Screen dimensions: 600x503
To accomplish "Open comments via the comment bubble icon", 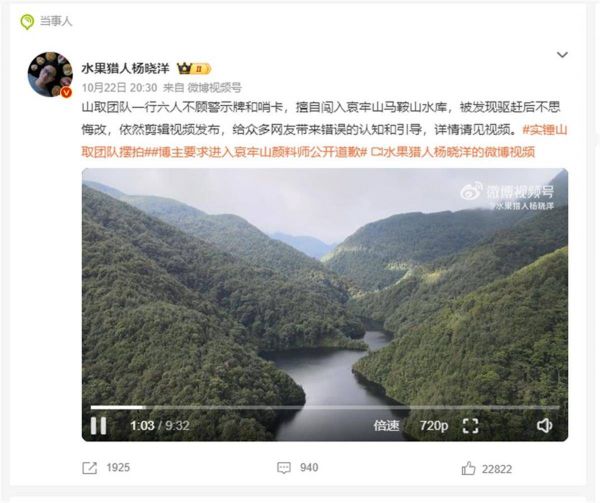I will (x=284, y=468).
